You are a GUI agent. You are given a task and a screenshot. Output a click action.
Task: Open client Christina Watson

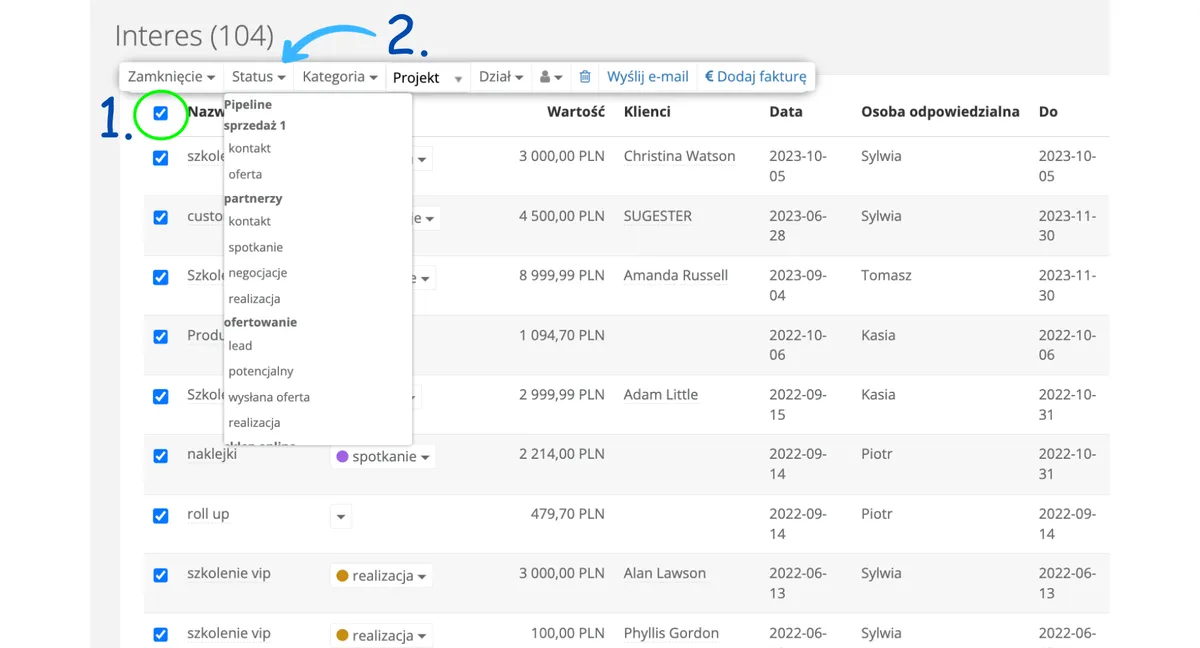coord(679,156)
